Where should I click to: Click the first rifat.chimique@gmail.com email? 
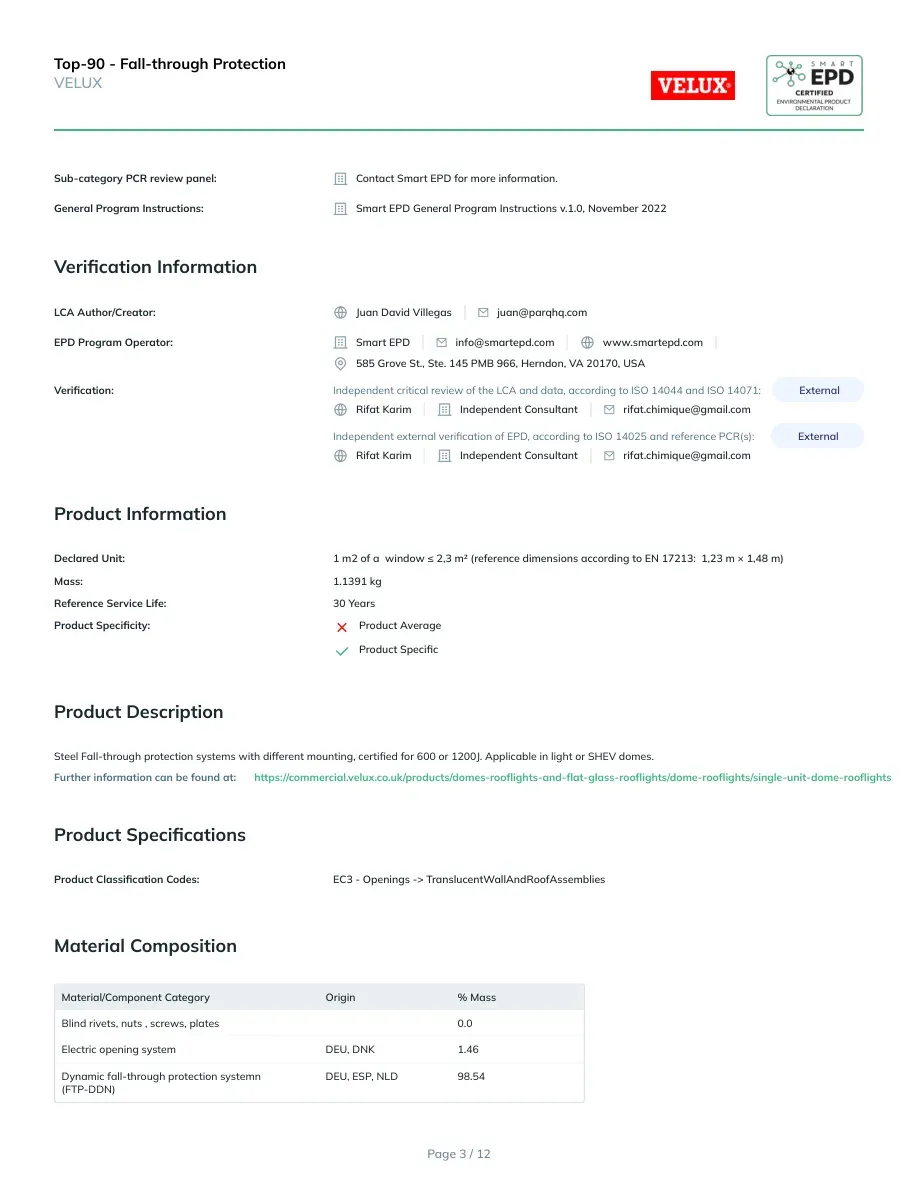tap(687, 410)
